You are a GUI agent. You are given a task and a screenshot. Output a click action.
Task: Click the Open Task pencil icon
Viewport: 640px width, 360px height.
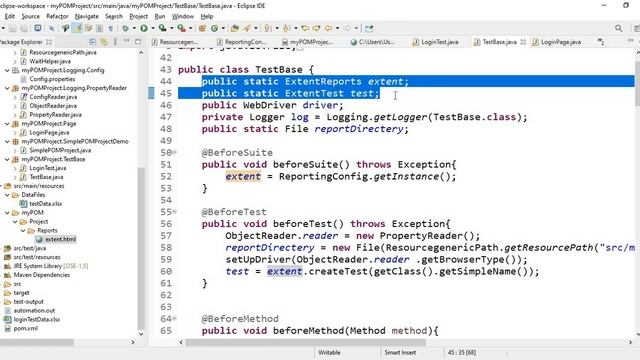click(247, 28)
